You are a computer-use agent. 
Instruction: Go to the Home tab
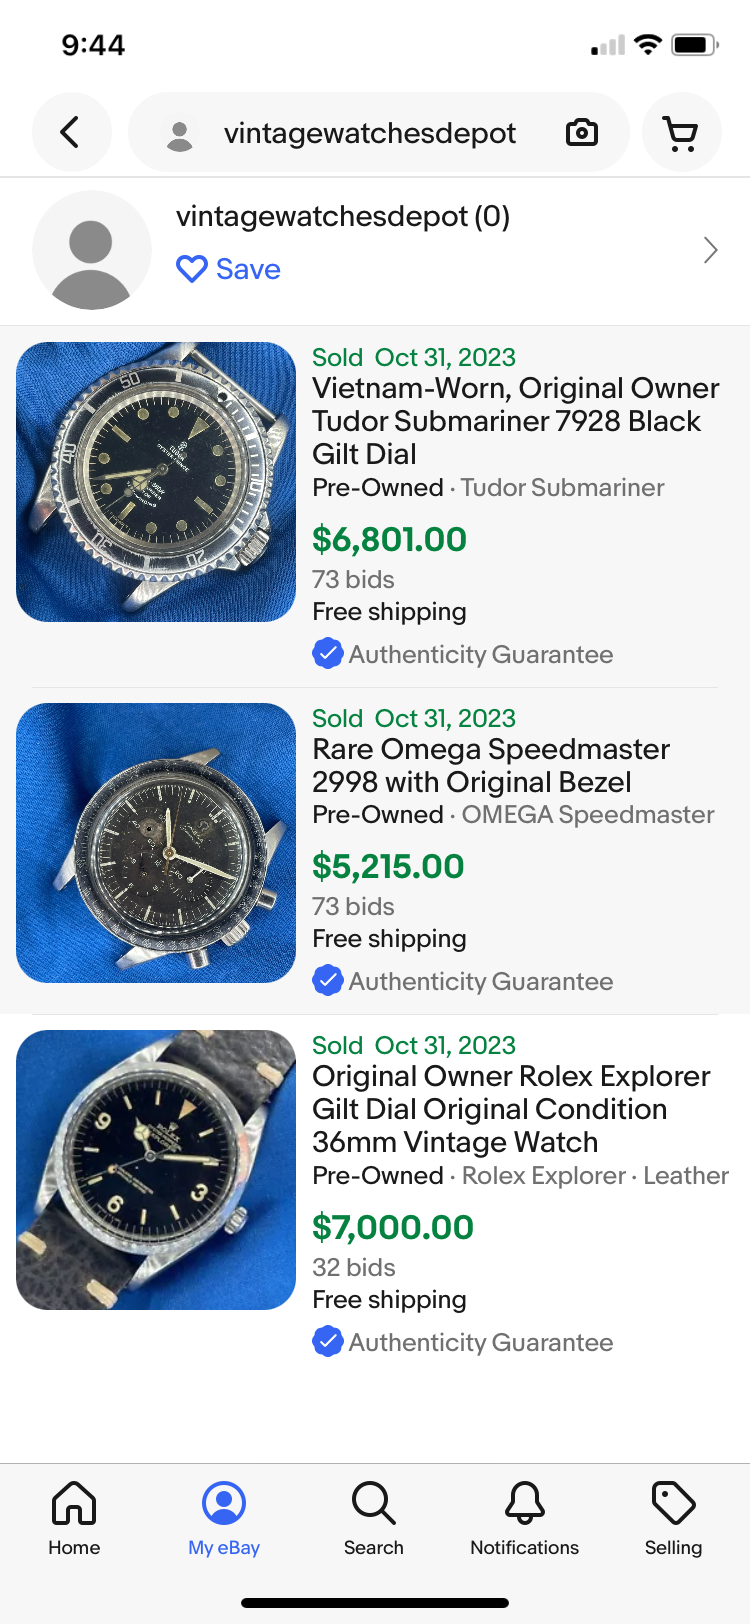(74, 1518)
